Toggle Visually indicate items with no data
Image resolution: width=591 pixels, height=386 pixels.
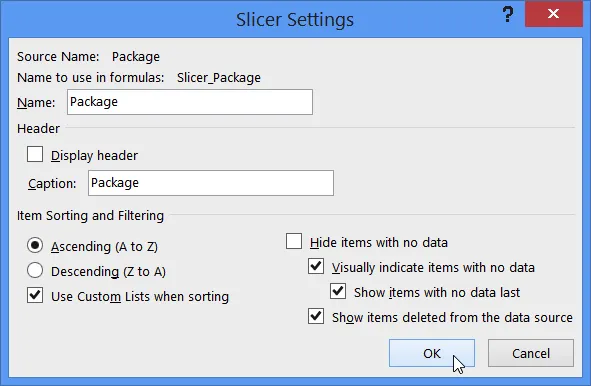(x=316, y=267)
